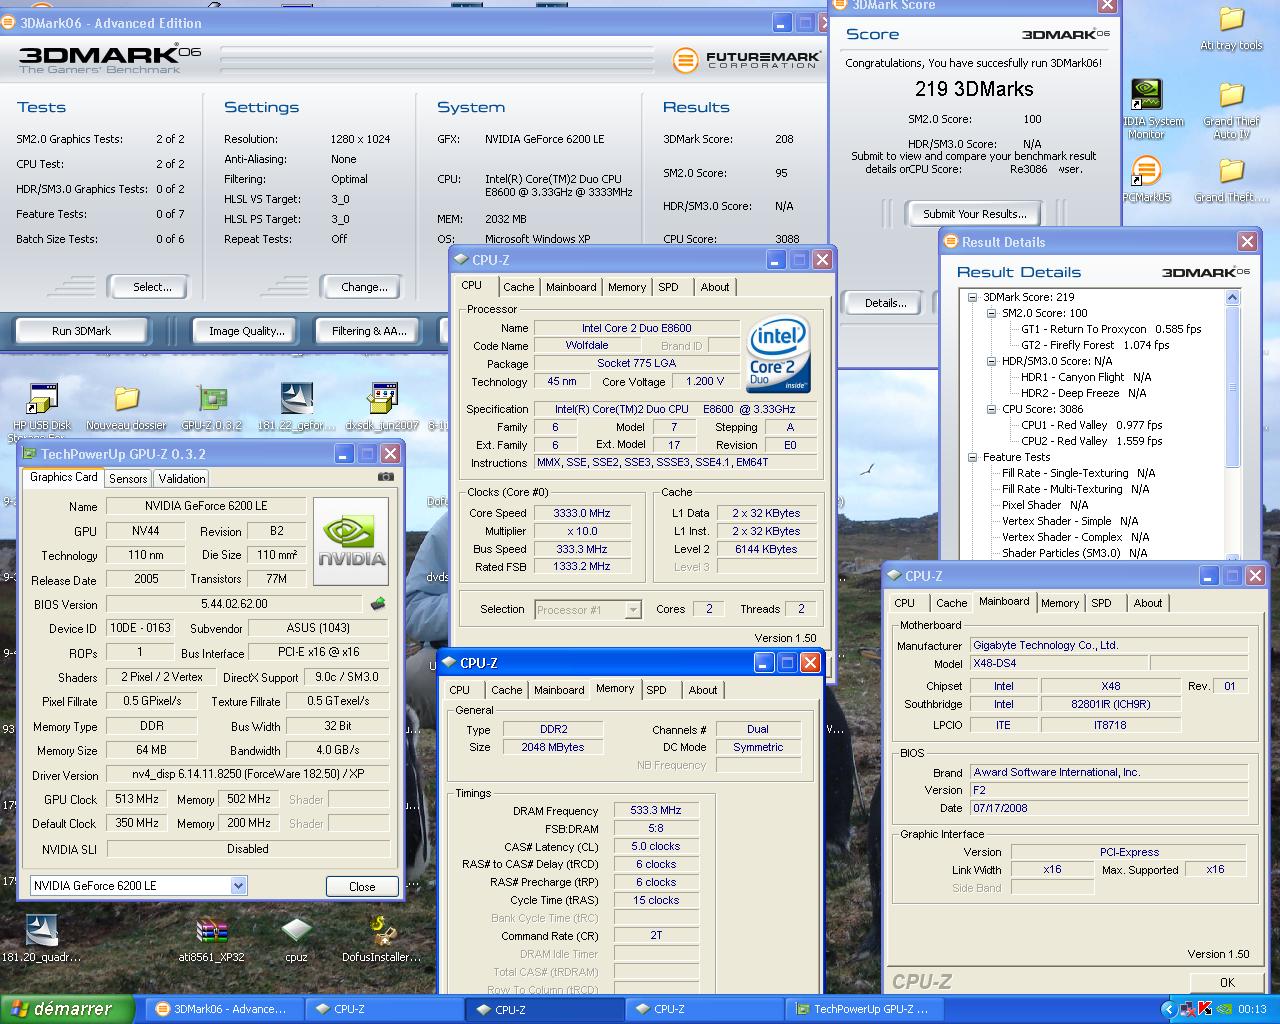This screenshot has height=1024, width=1280.
Task: Click the Details... button in 3DMark
Action: [x=885, y=303]
